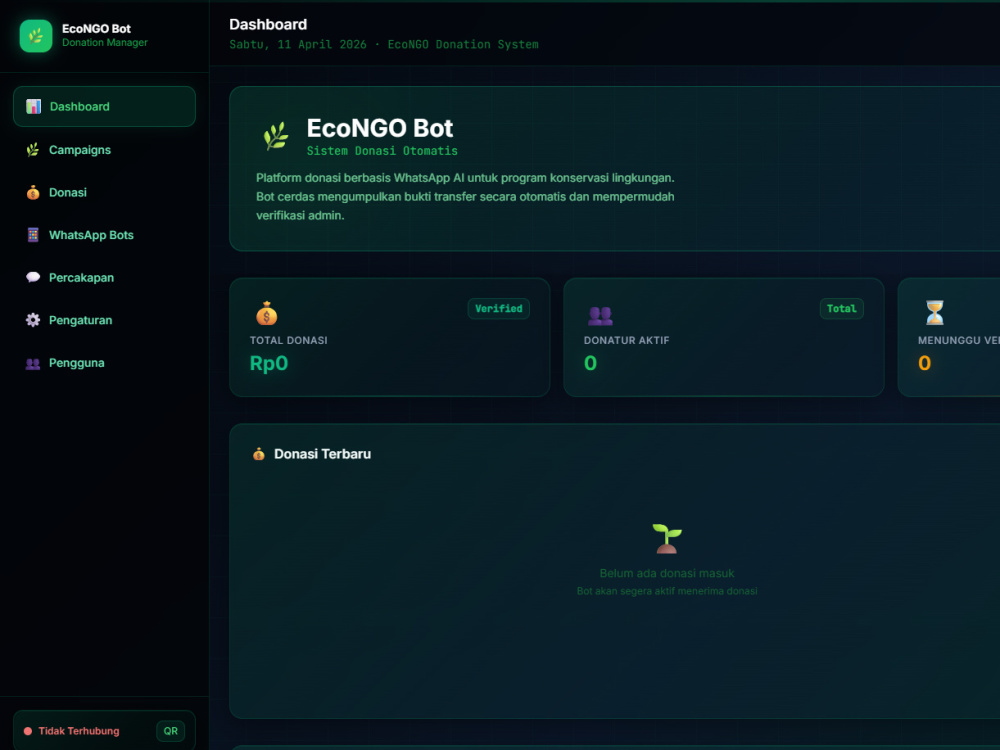Click the donors silhouette icon in Donatur Aktif card
1000x750 pixels.
point(600,315)
